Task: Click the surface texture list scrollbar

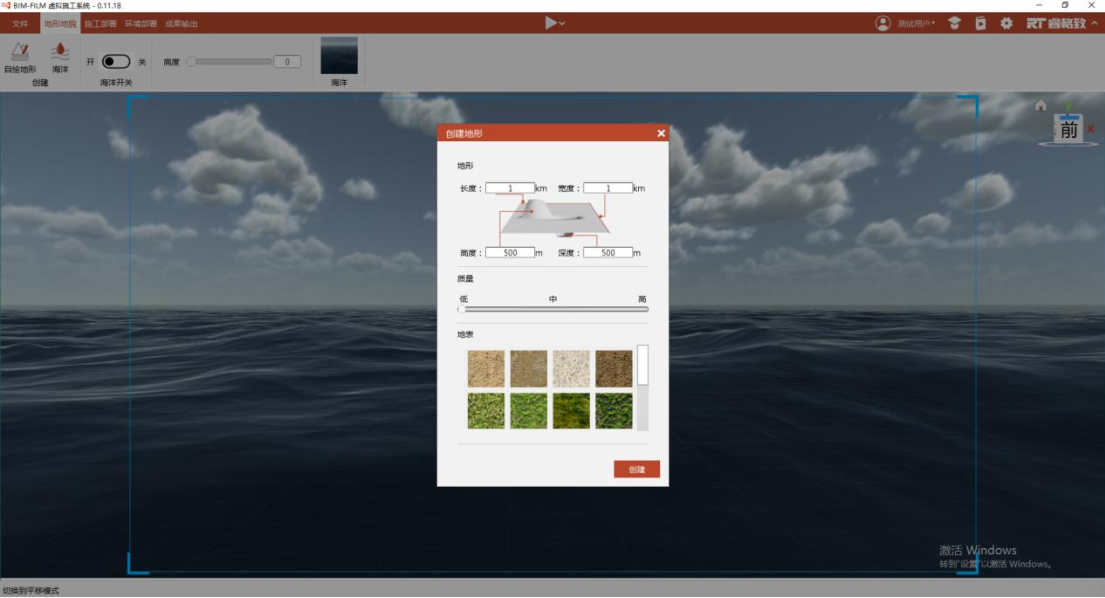Action: 643,387
